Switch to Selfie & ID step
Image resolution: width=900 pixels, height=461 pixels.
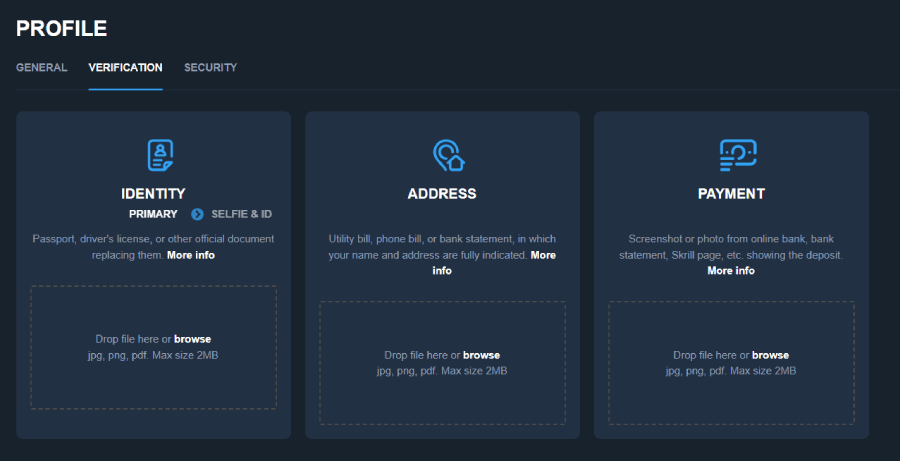(241, 214)
